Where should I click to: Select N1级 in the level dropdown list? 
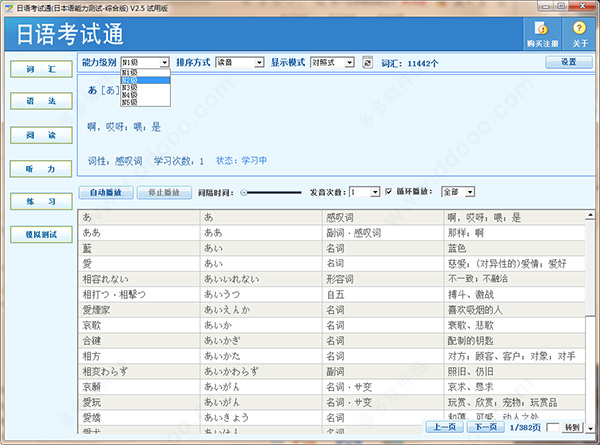pyautogui.click(x=145, y=73)
